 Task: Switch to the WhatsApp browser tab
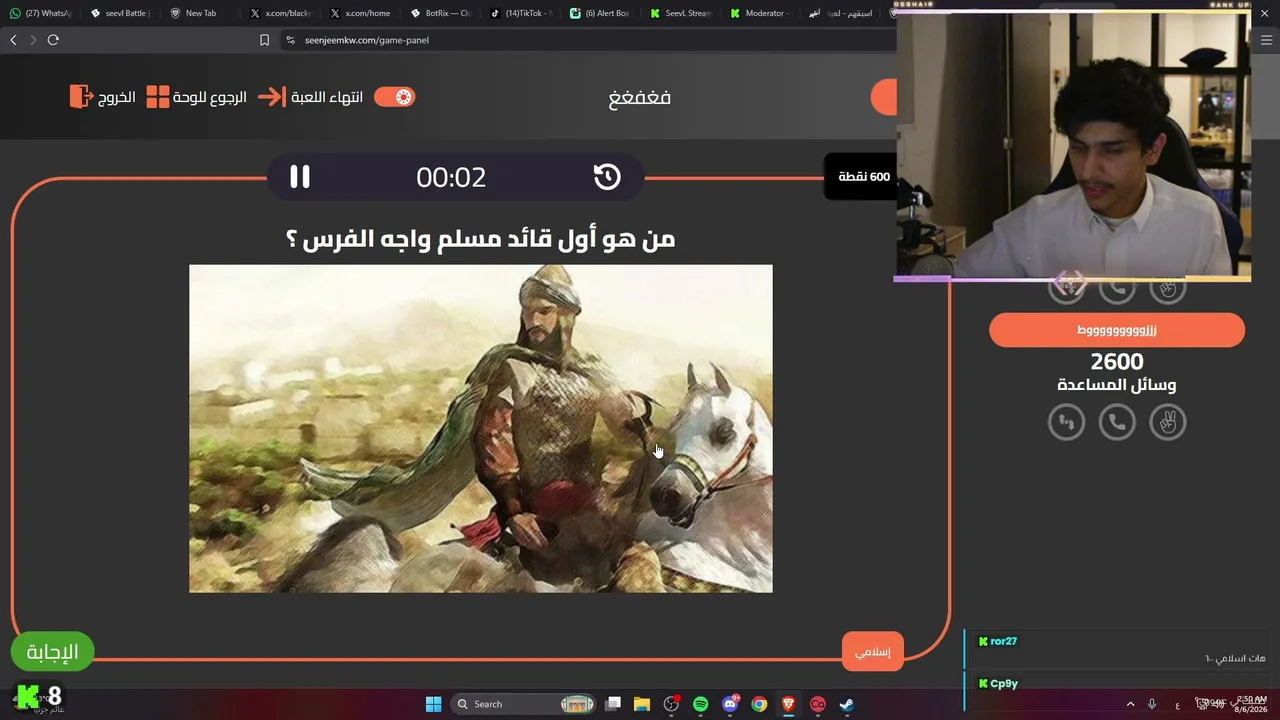(41, 13)
